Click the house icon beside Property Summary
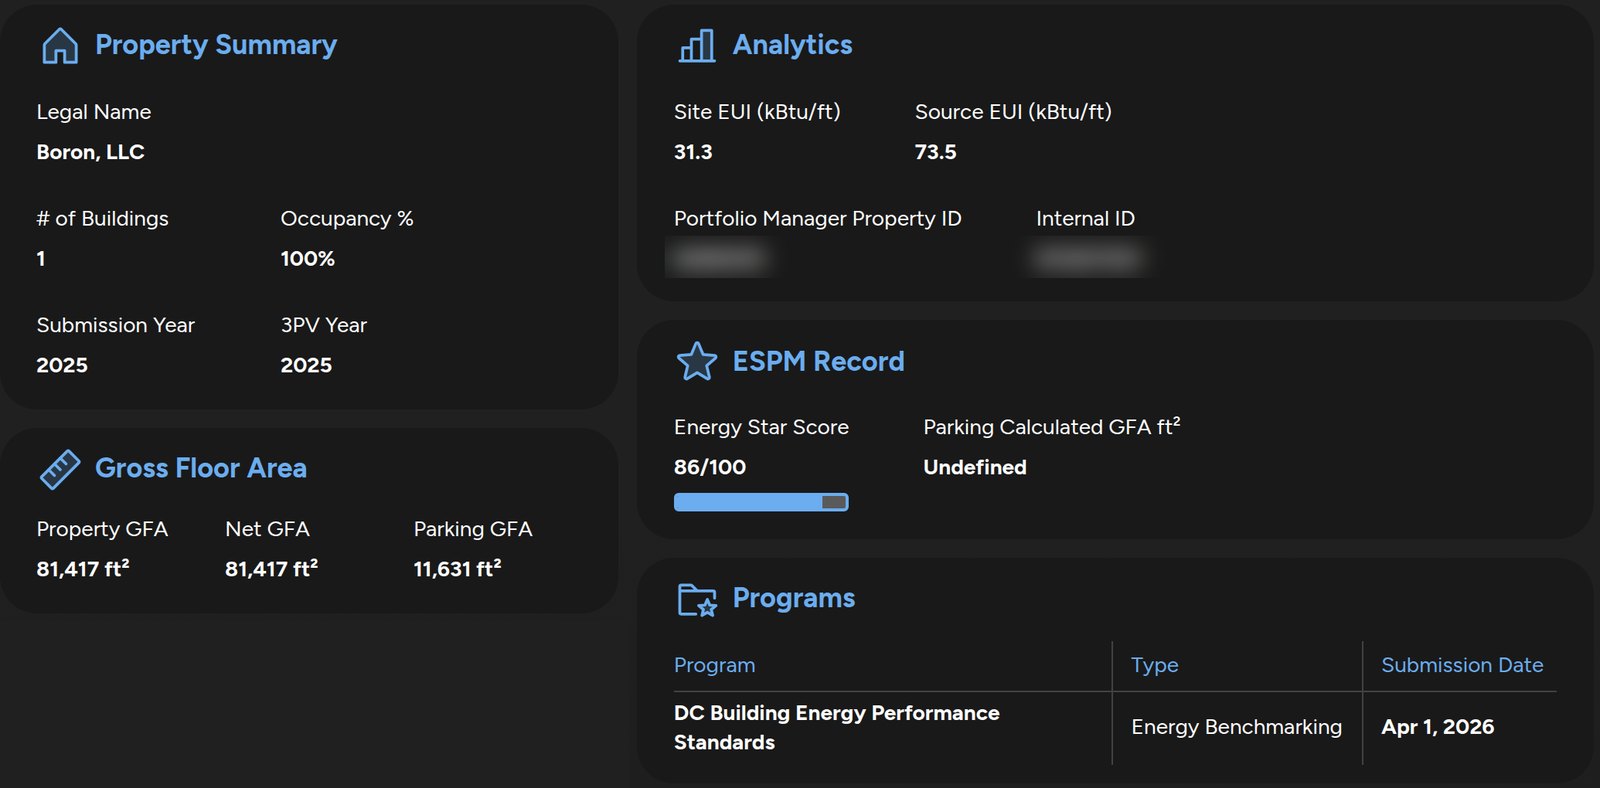 [x=60, y=45]
